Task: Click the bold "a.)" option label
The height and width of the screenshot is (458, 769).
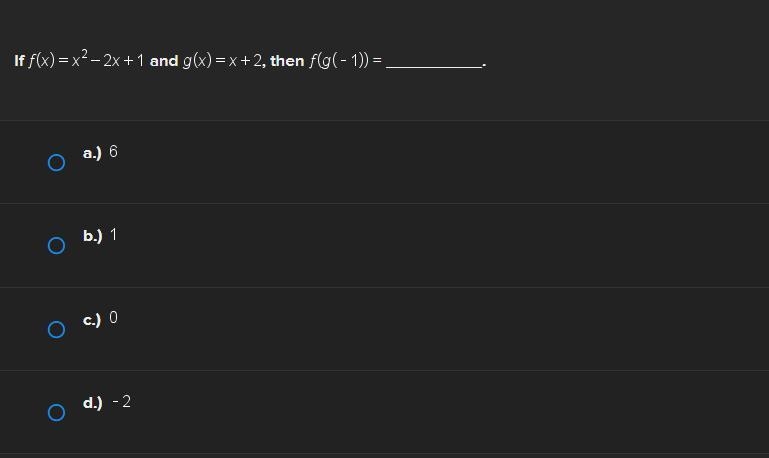Action: [x=92, y=153]
